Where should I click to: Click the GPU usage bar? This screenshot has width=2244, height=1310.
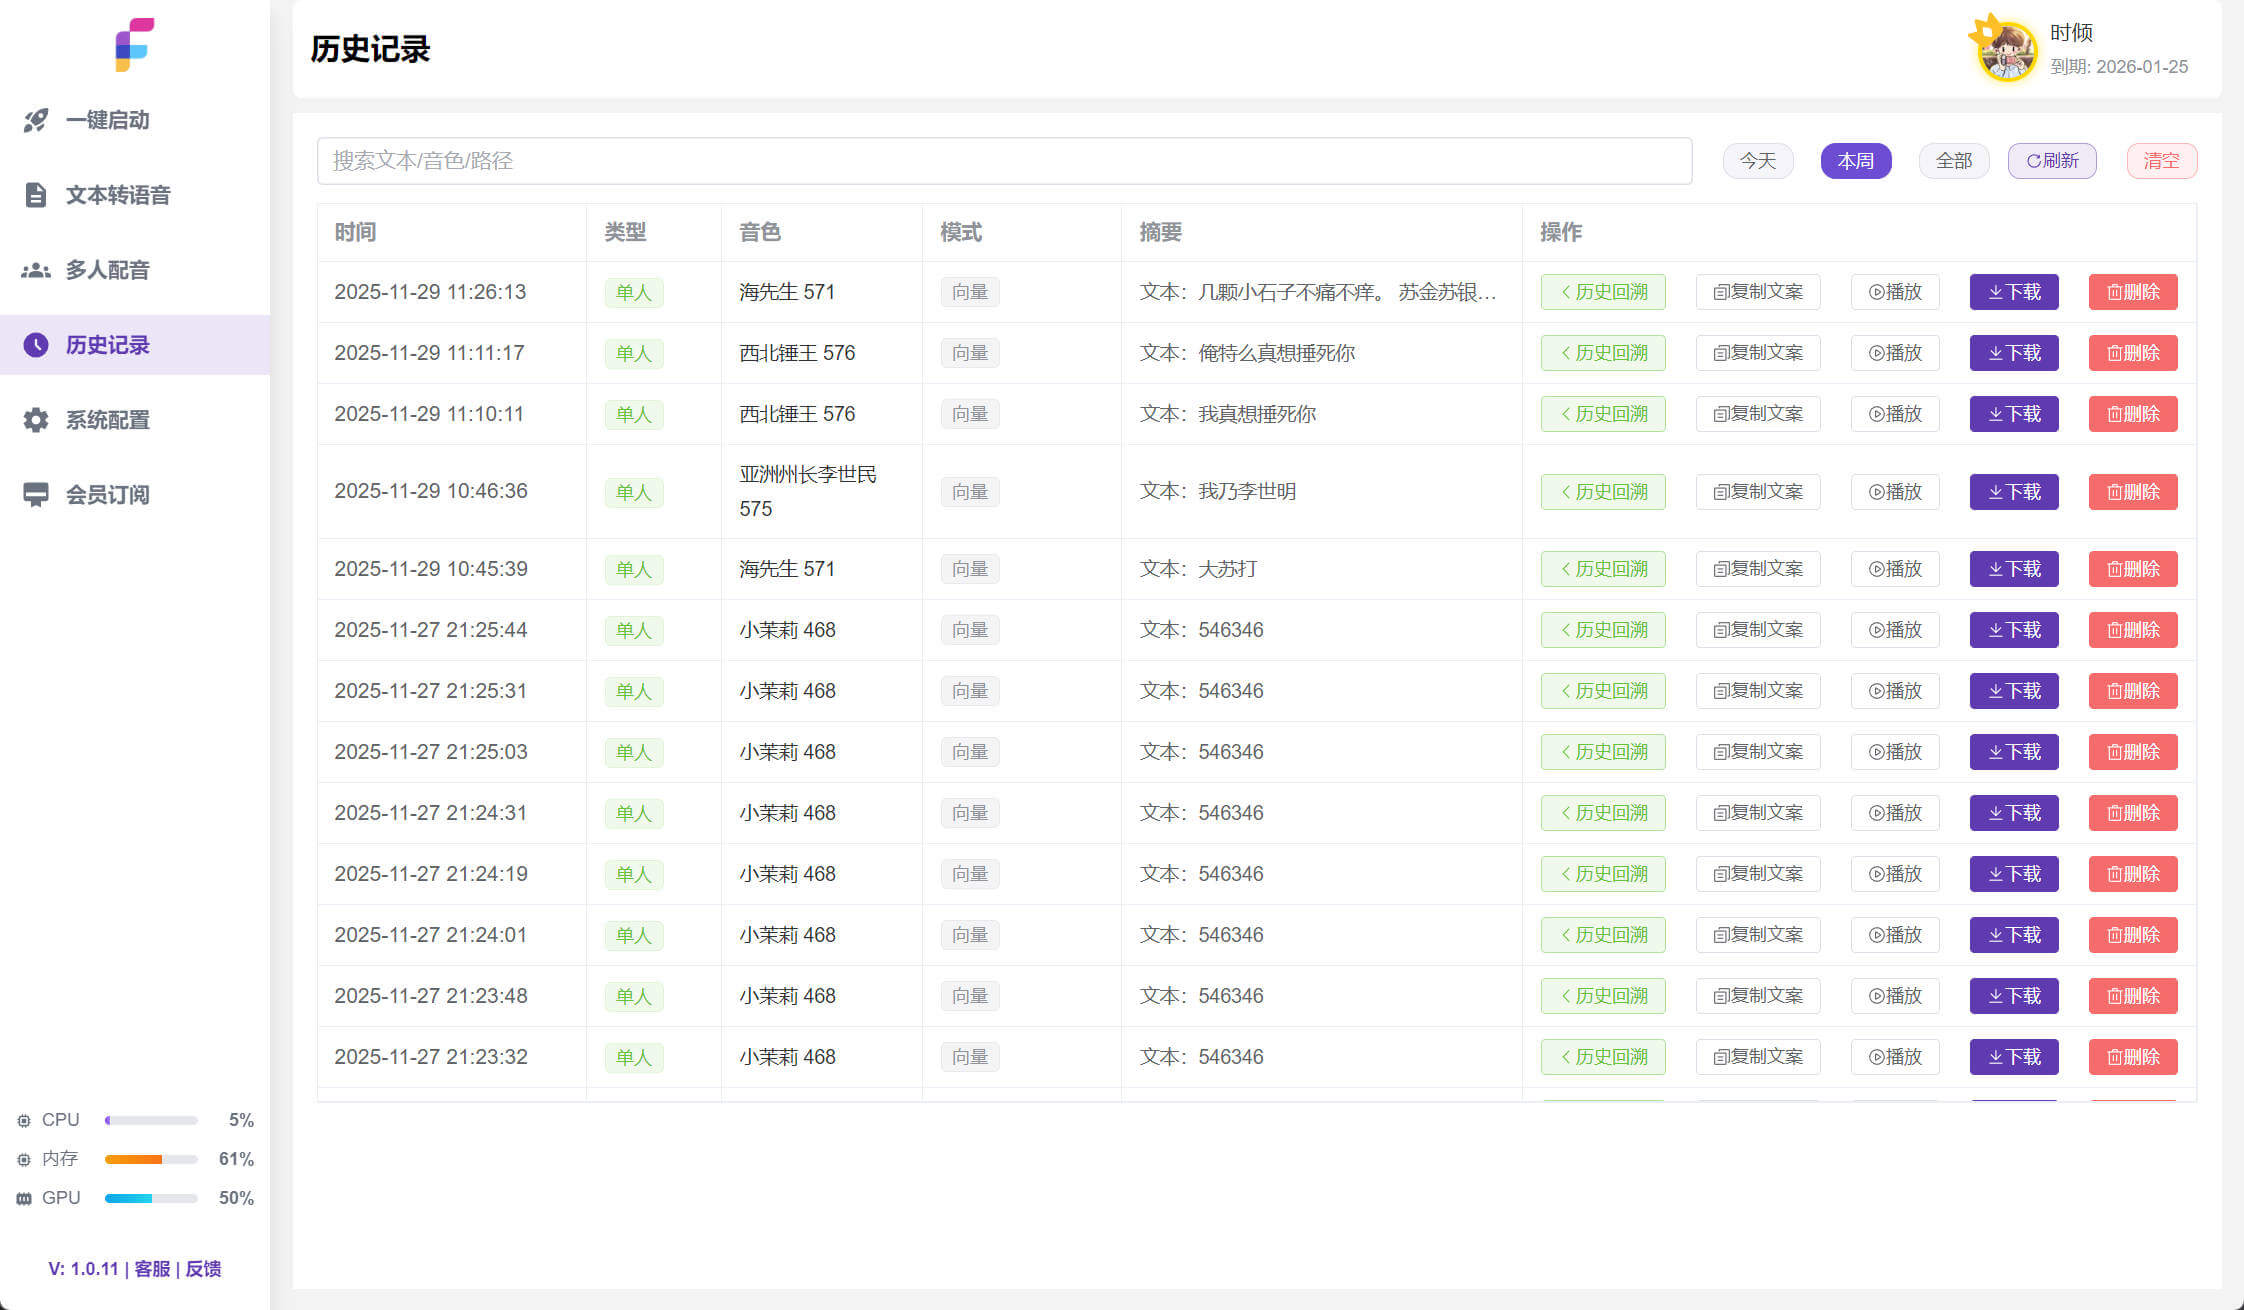(151, 1198)
